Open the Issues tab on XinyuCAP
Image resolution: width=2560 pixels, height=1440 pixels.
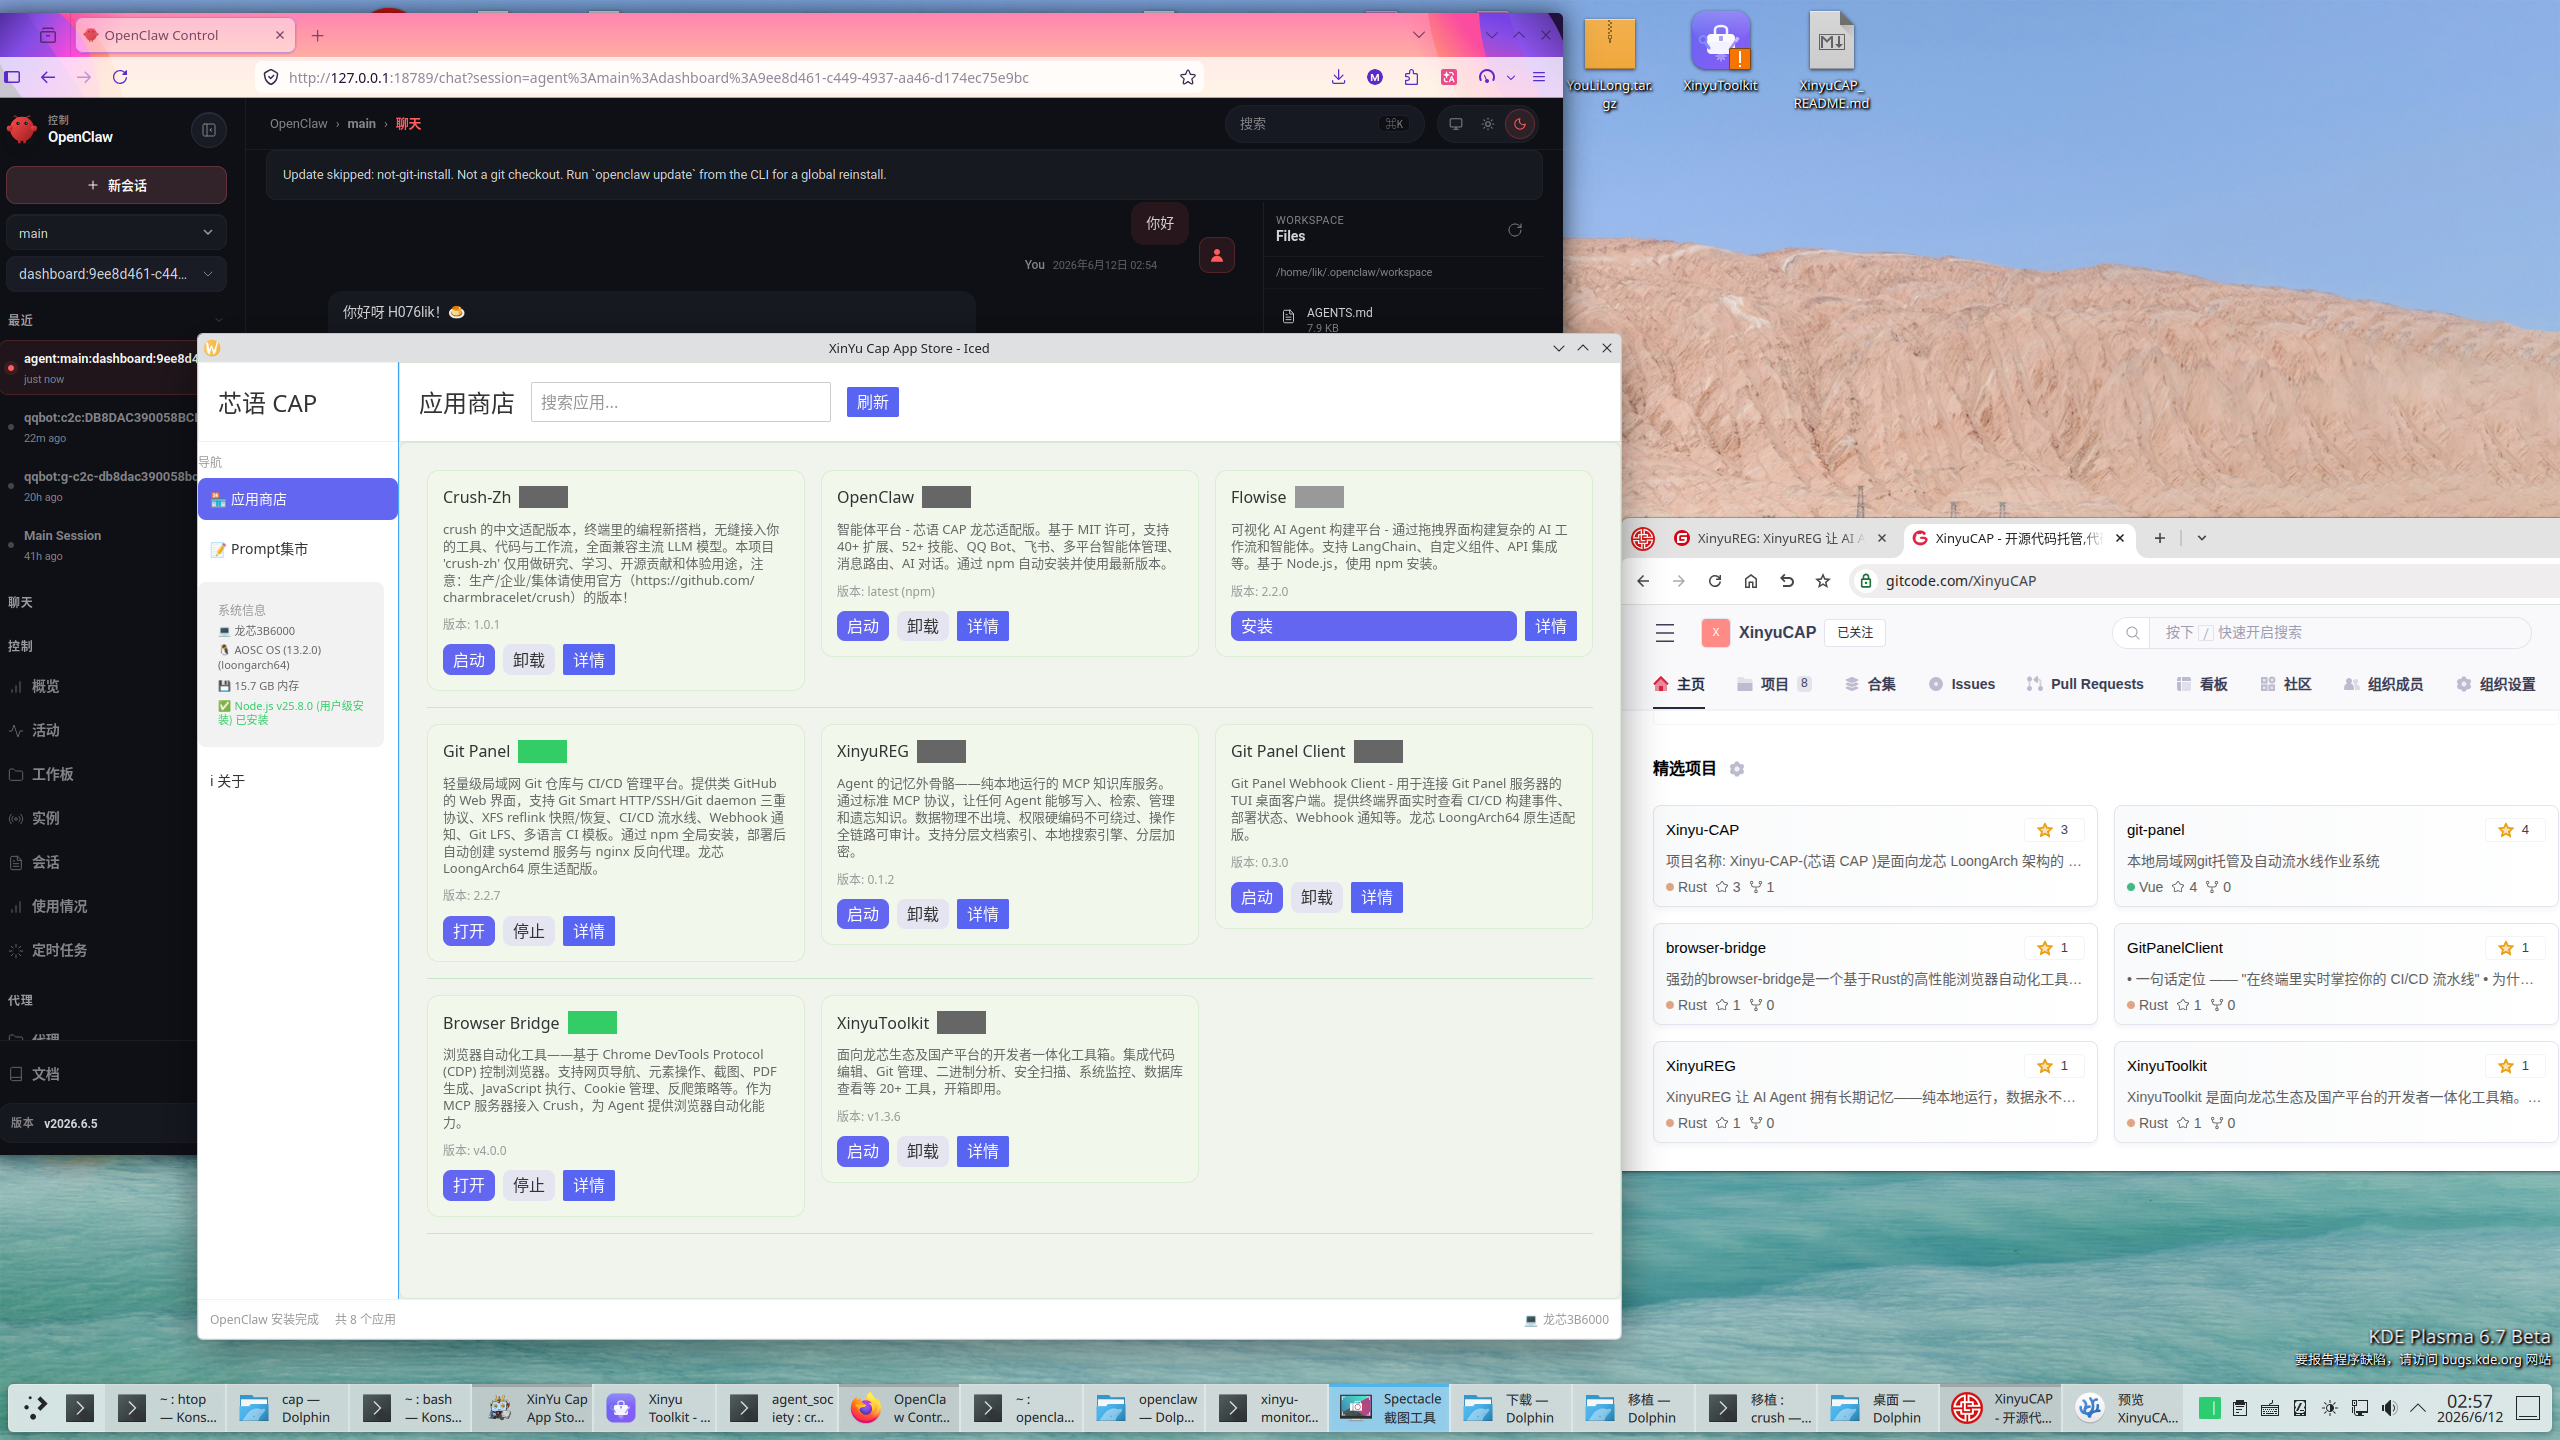pyautogui.click(x=1961, y=684)
